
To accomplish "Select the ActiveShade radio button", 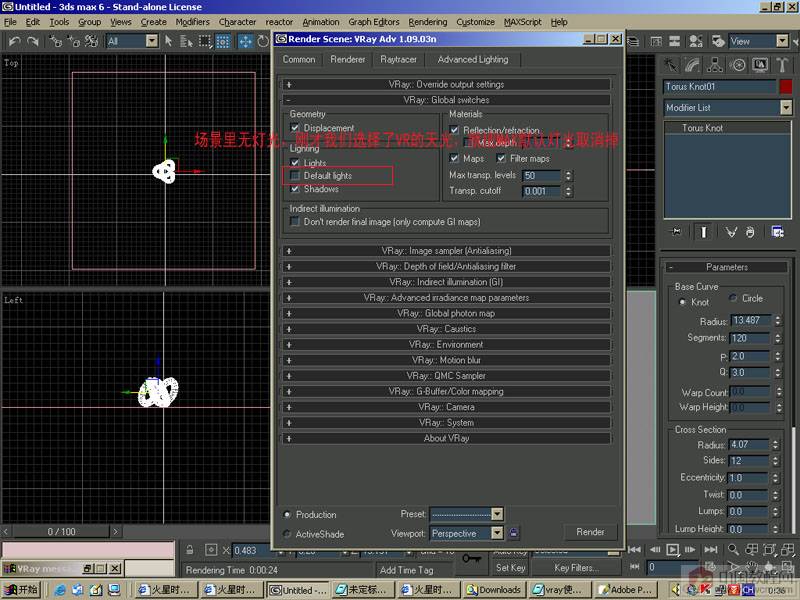I will coord(287,534).
